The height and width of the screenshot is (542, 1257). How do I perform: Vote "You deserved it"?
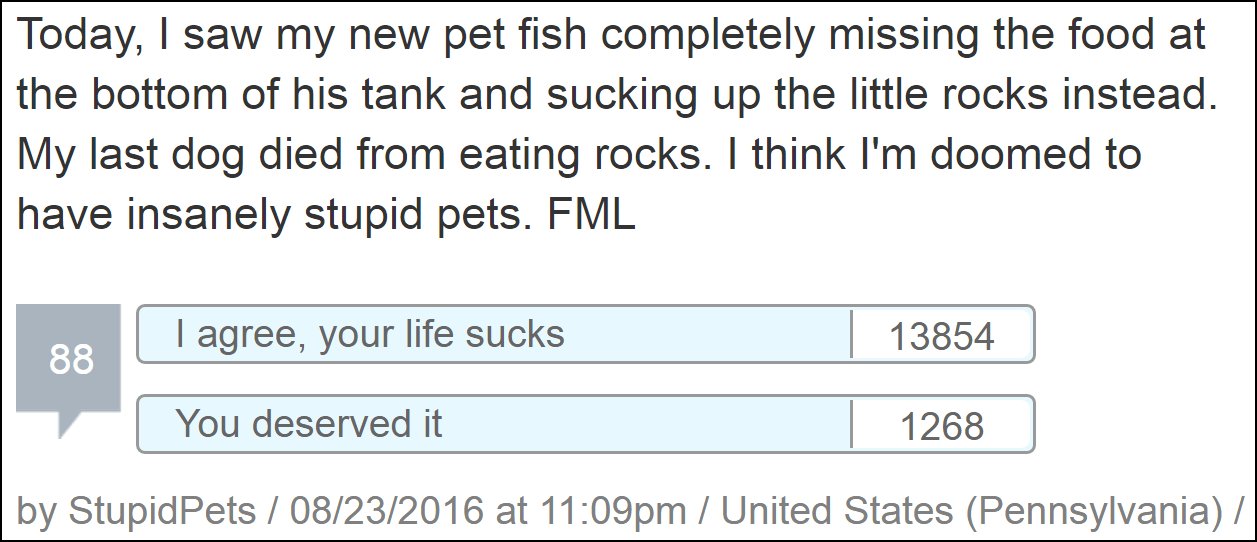point(585,425)
